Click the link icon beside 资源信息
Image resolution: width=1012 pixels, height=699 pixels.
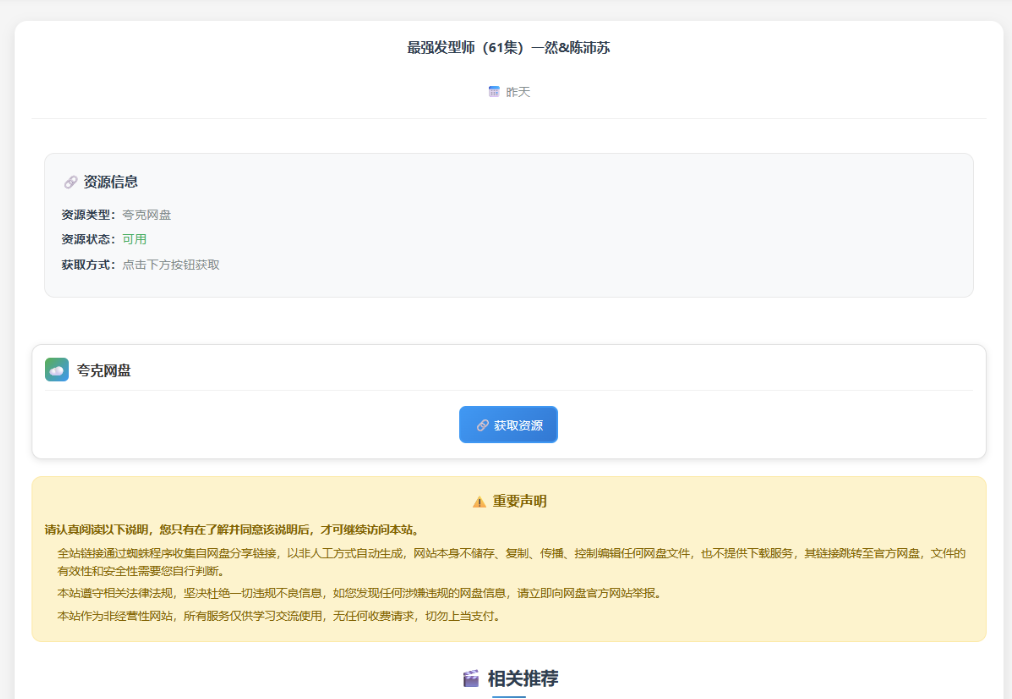[70, 182]
